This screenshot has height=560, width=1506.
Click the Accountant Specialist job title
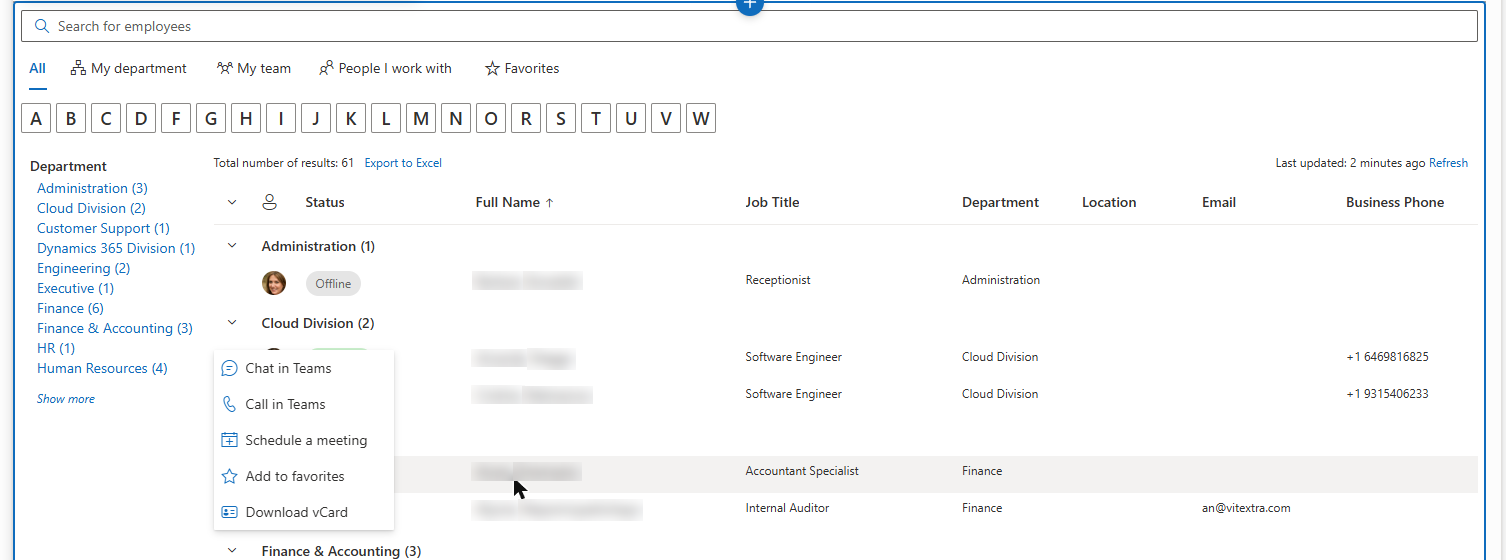802,471
